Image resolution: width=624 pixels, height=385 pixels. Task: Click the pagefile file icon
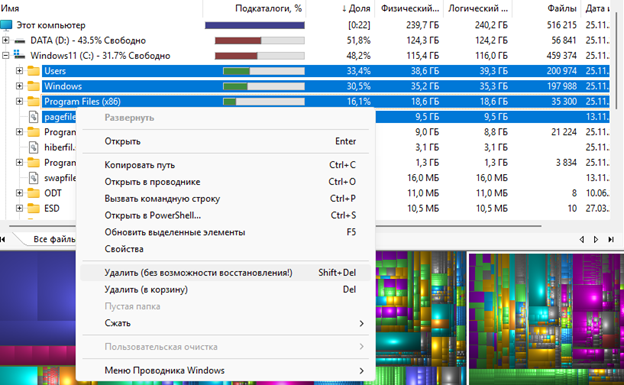34,117
